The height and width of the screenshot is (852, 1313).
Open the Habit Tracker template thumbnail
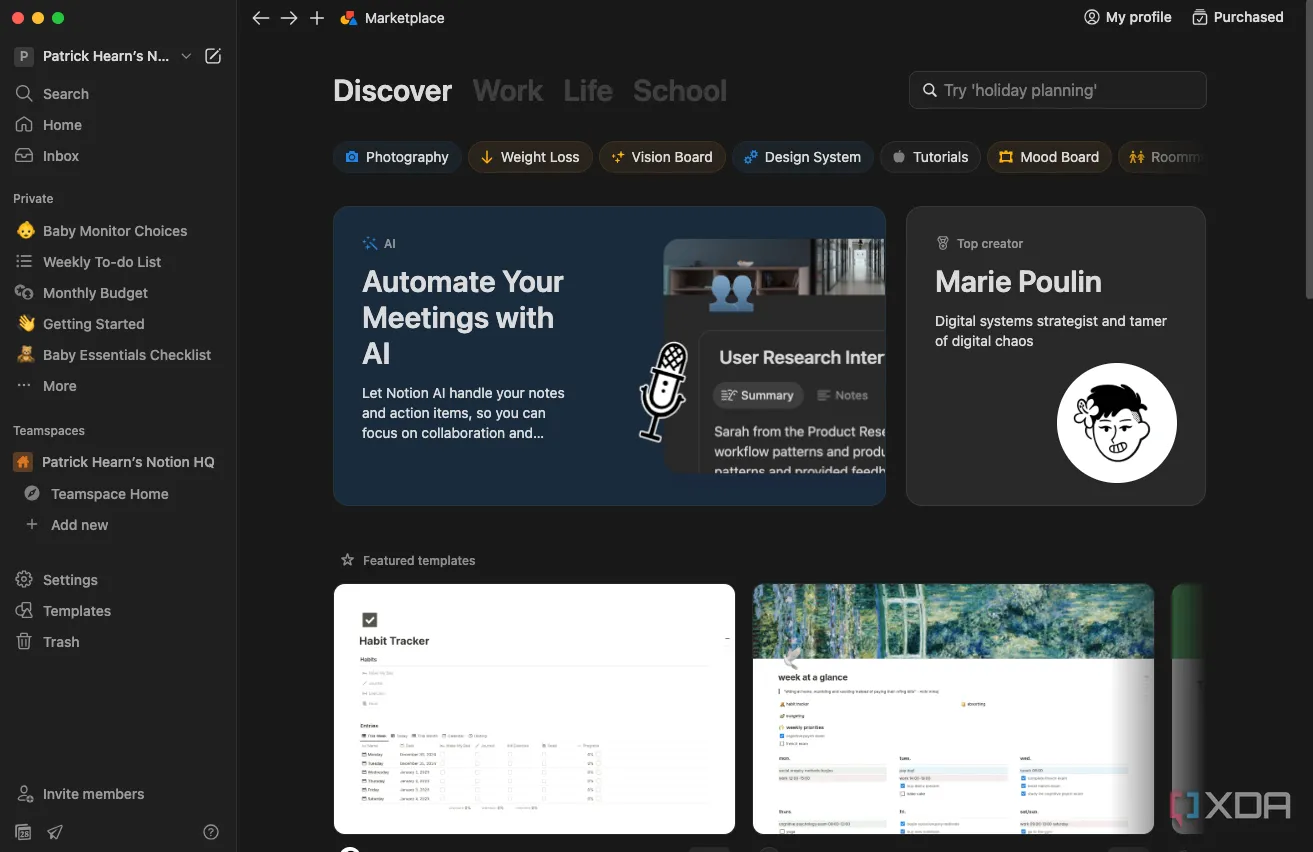pyautogui.click(x=534, y=708)
